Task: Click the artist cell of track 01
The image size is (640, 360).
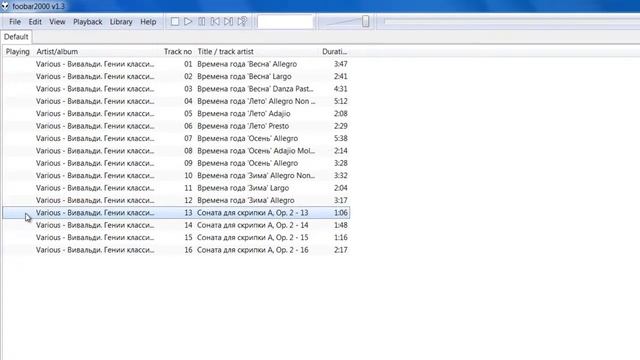Action: point(95,64)
